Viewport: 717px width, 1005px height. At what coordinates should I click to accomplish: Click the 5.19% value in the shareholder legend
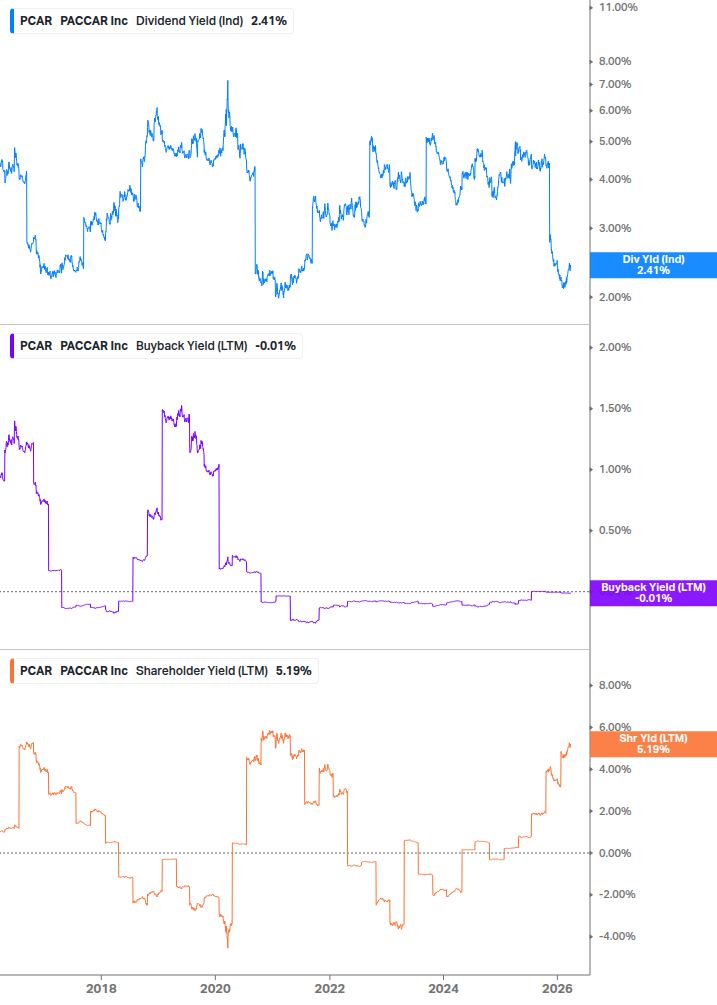point(293,671)
